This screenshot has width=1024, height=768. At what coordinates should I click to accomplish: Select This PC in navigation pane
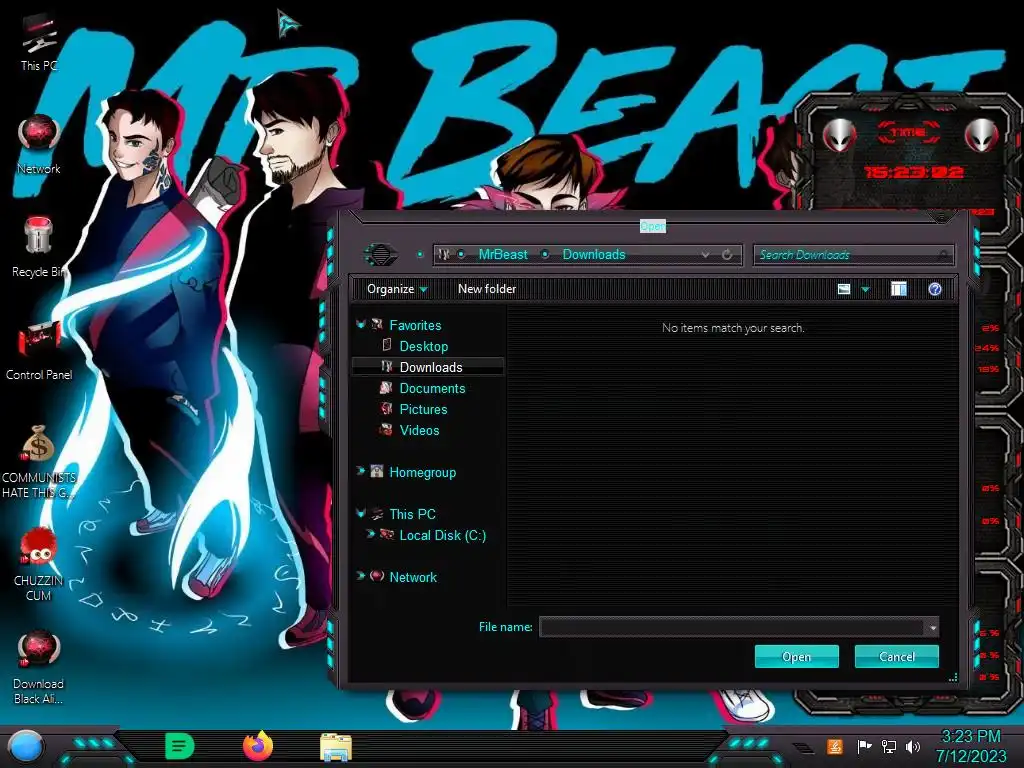[x=412, y=514]
